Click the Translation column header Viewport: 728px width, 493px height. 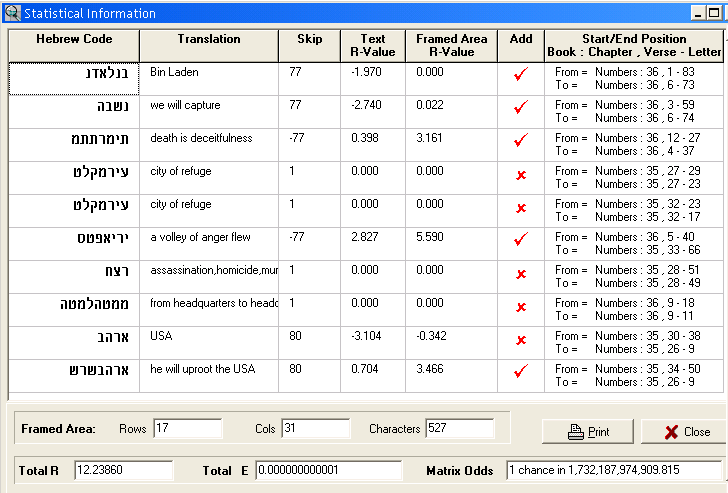[209, 45]
